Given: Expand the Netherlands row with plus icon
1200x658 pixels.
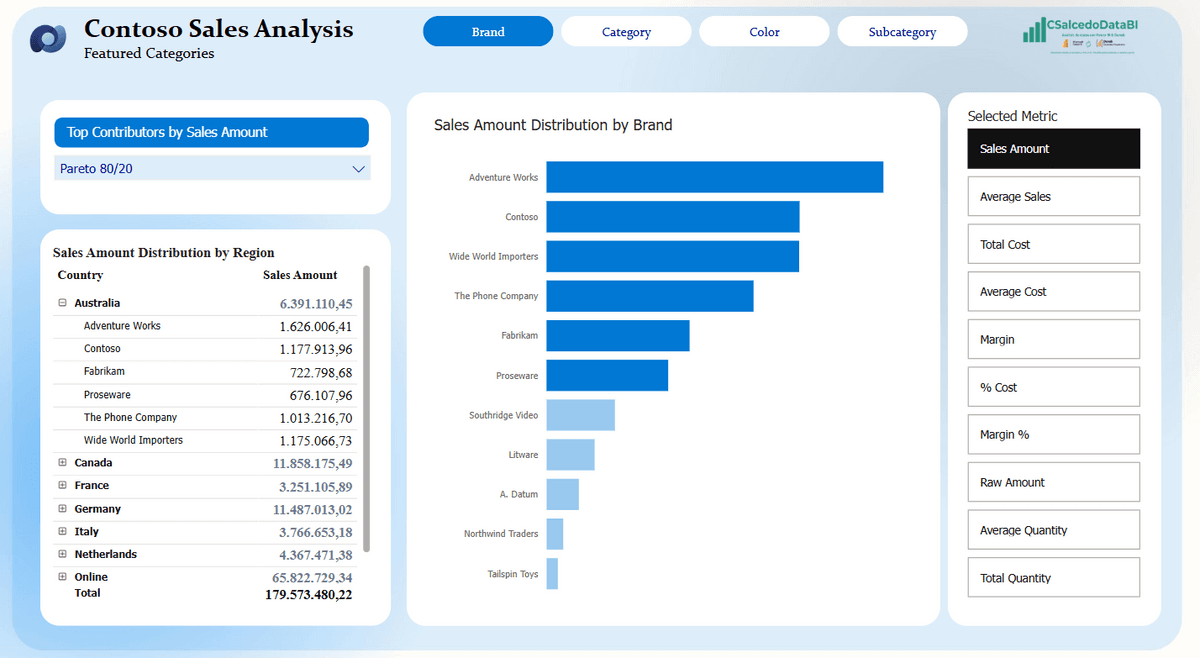Looking at the screenshot, I should (62, 554).
